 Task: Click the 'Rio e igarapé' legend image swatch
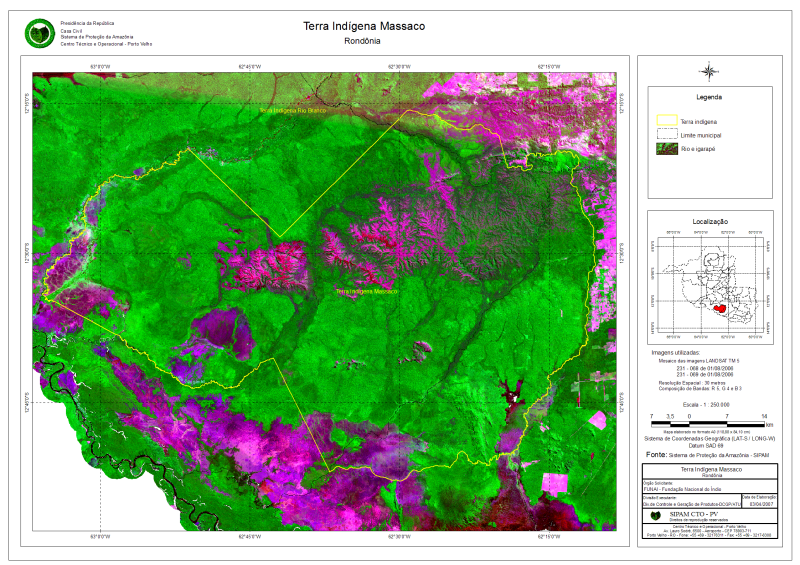coord(667,149)
